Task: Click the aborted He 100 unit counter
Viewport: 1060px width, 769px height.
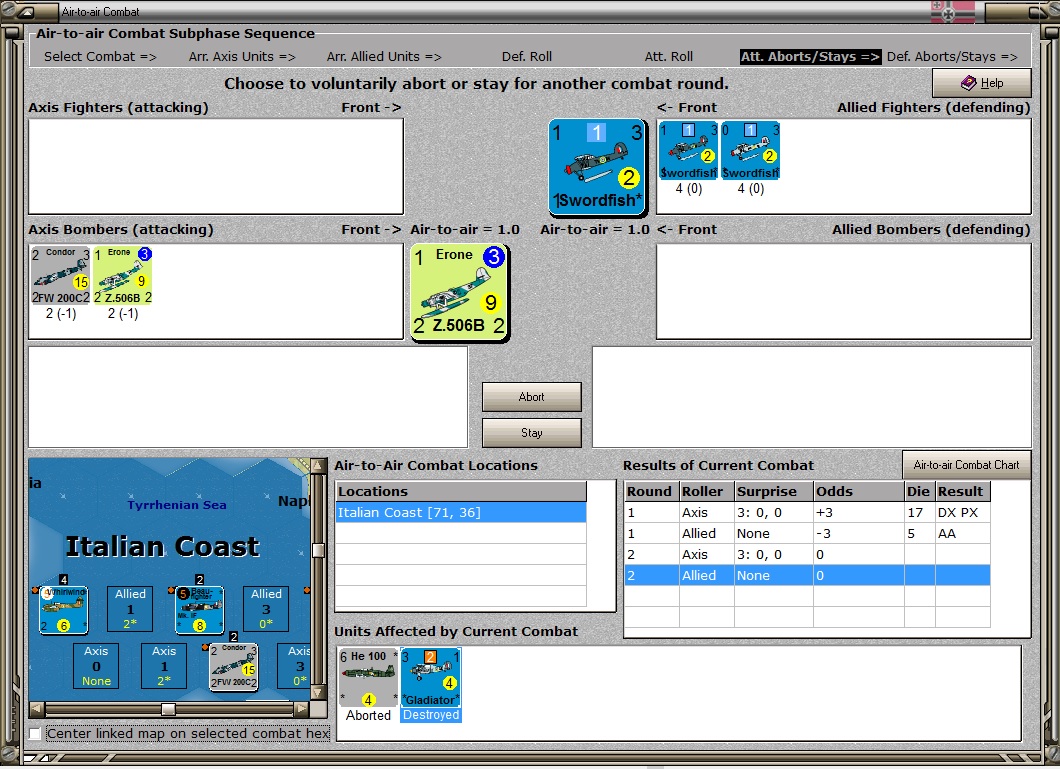Action: pos(368,678)
